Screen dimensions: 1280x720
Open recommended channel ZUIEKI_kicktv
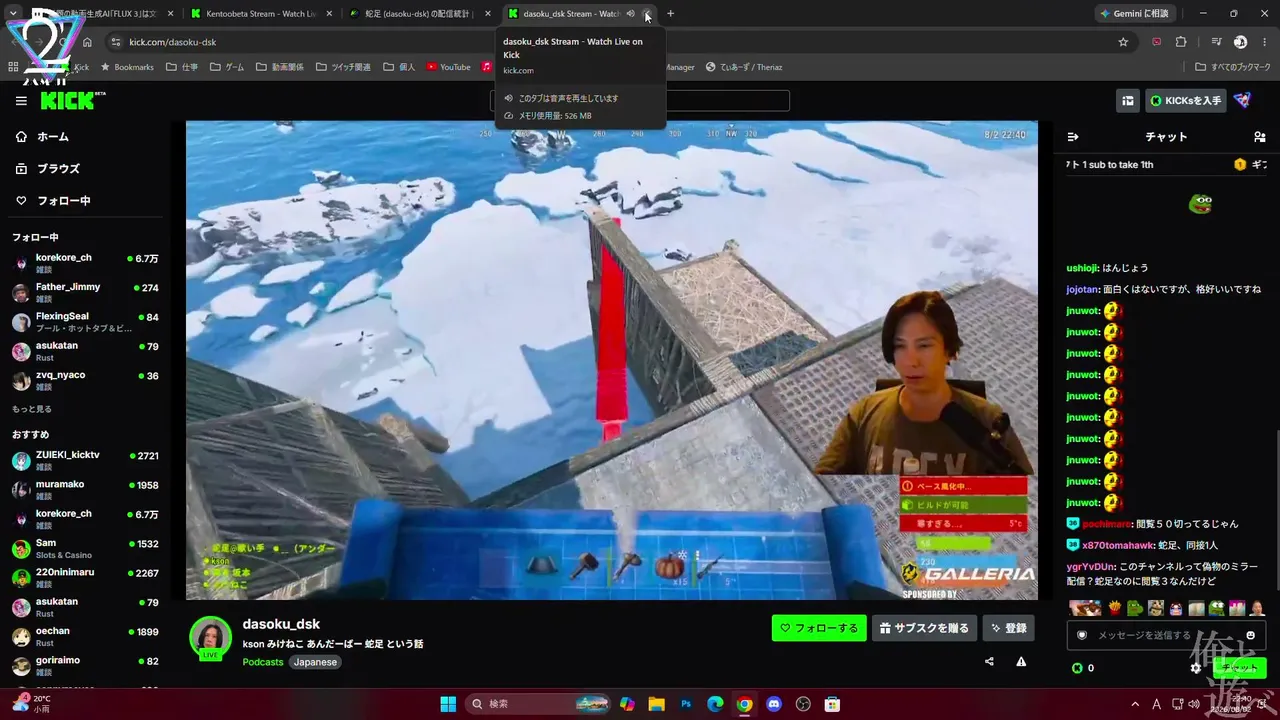(86, 461)
